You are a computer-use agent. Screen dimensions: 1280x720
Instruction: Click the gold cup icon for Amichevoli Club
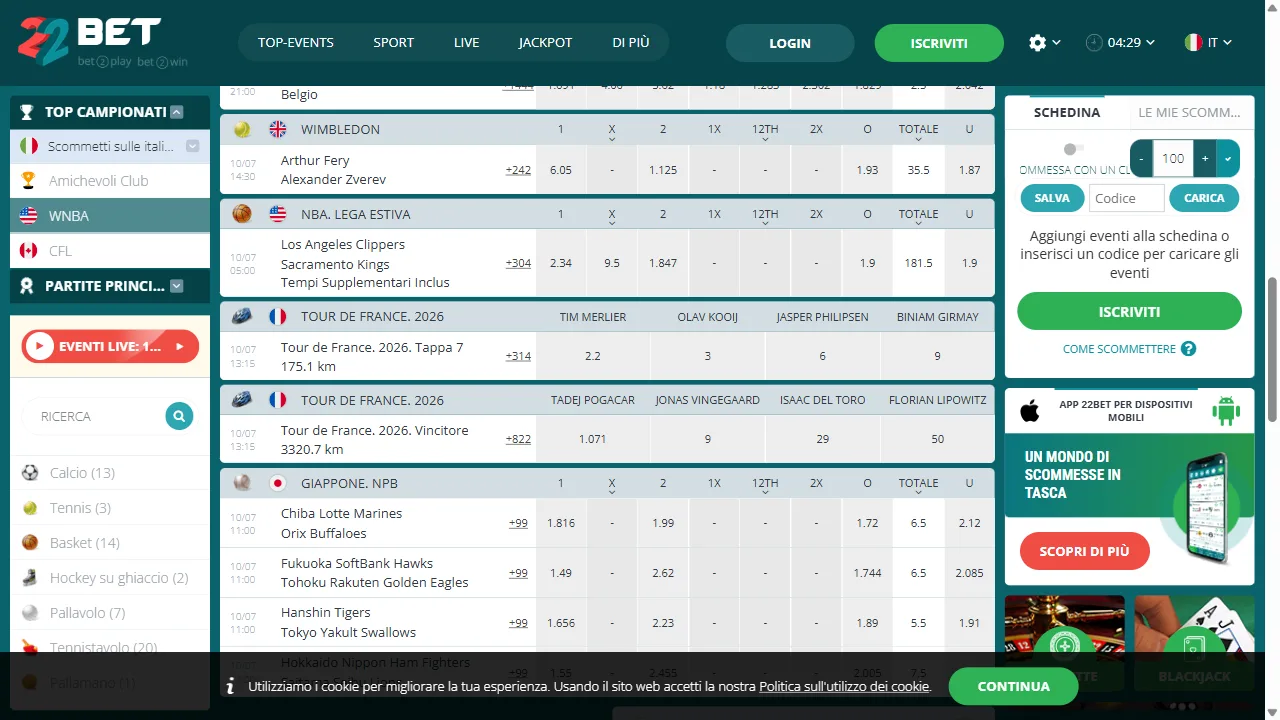29,181
